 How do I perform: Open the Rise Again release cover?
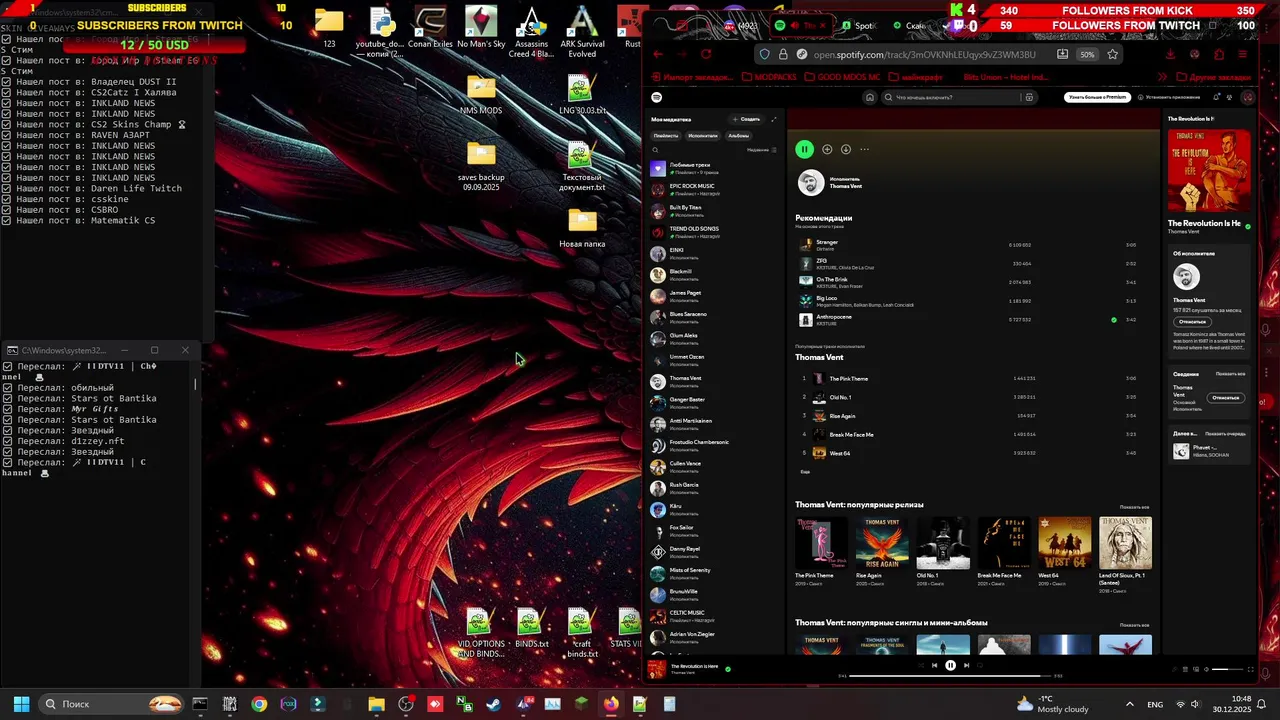882,543
